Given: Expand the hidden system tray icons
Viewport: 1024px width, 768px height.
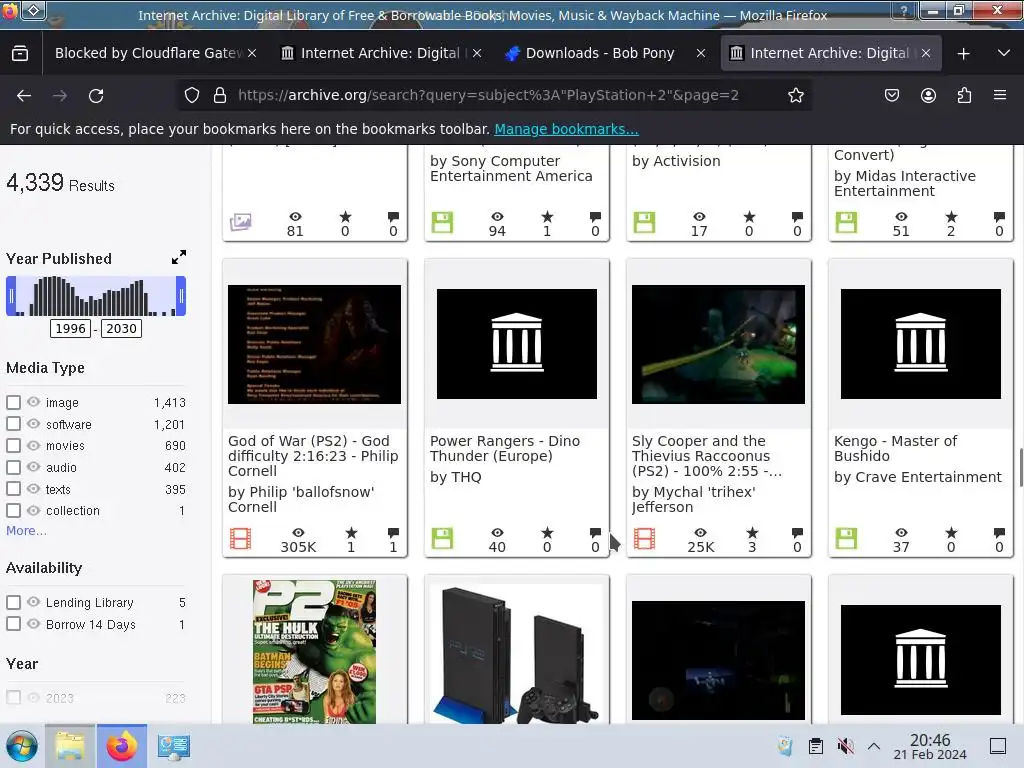Looking at the screenshot, I should (x=874, y=746).
